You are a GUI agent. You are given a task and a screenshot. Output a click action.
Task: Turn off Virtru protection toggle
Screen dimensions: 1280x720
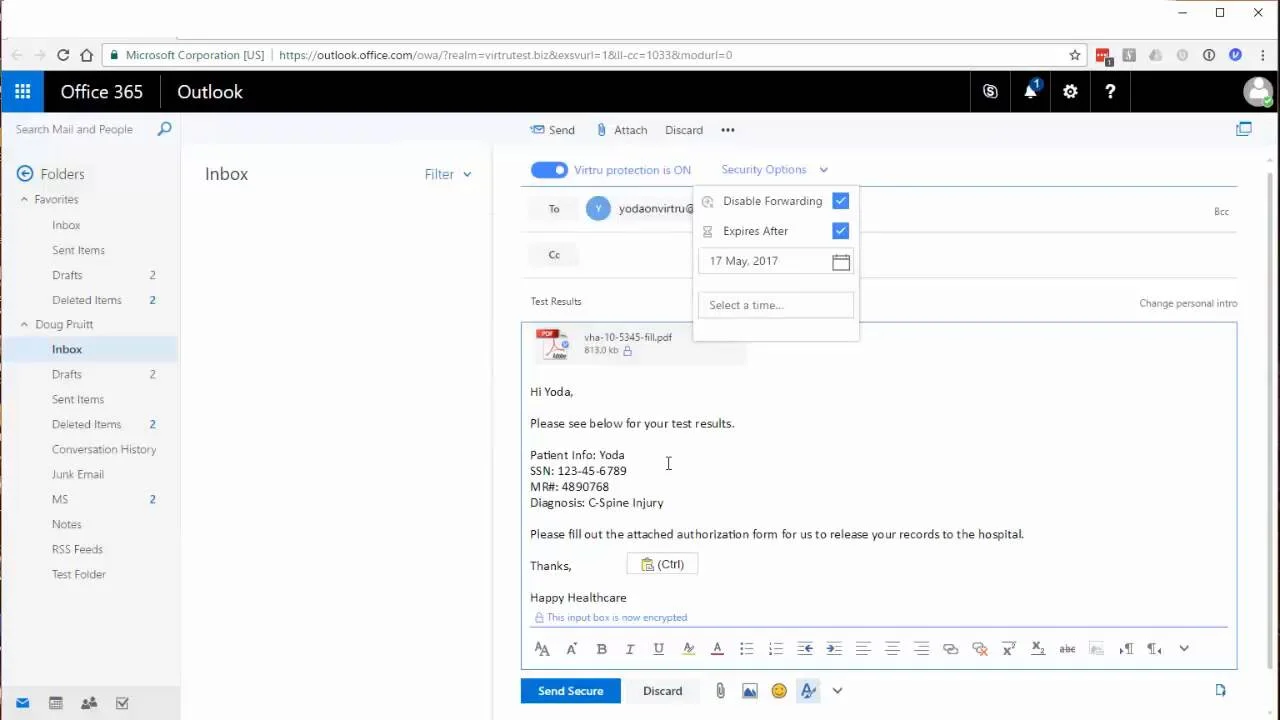pos(549,170)
